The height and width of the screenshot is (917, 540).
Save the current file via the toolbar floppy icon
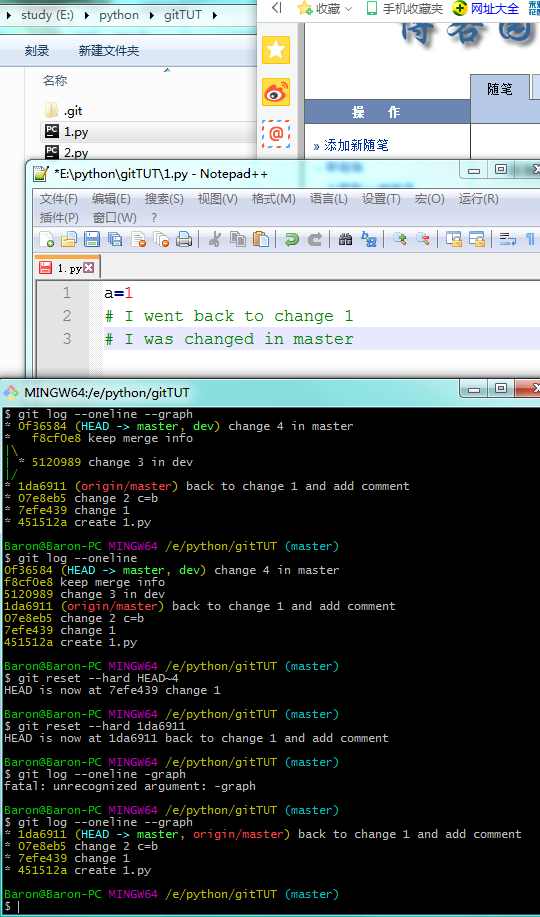pos(92,239)
